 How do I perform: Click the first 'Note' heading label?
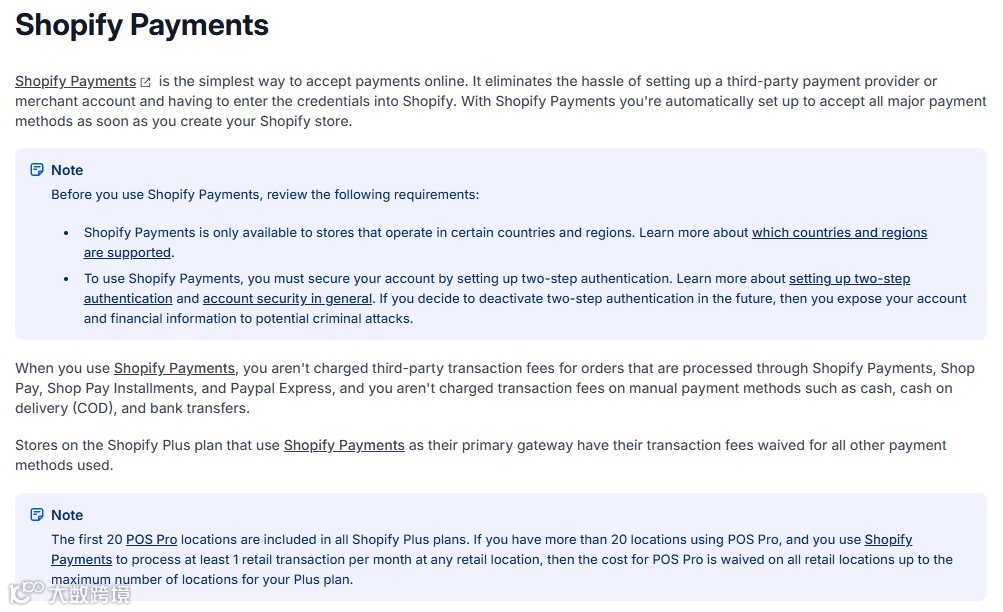[x=67, y=170]
